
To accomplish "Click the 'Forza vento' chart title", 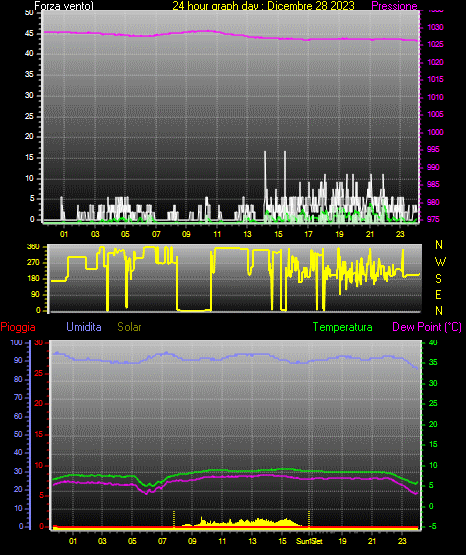I will 64,6.
